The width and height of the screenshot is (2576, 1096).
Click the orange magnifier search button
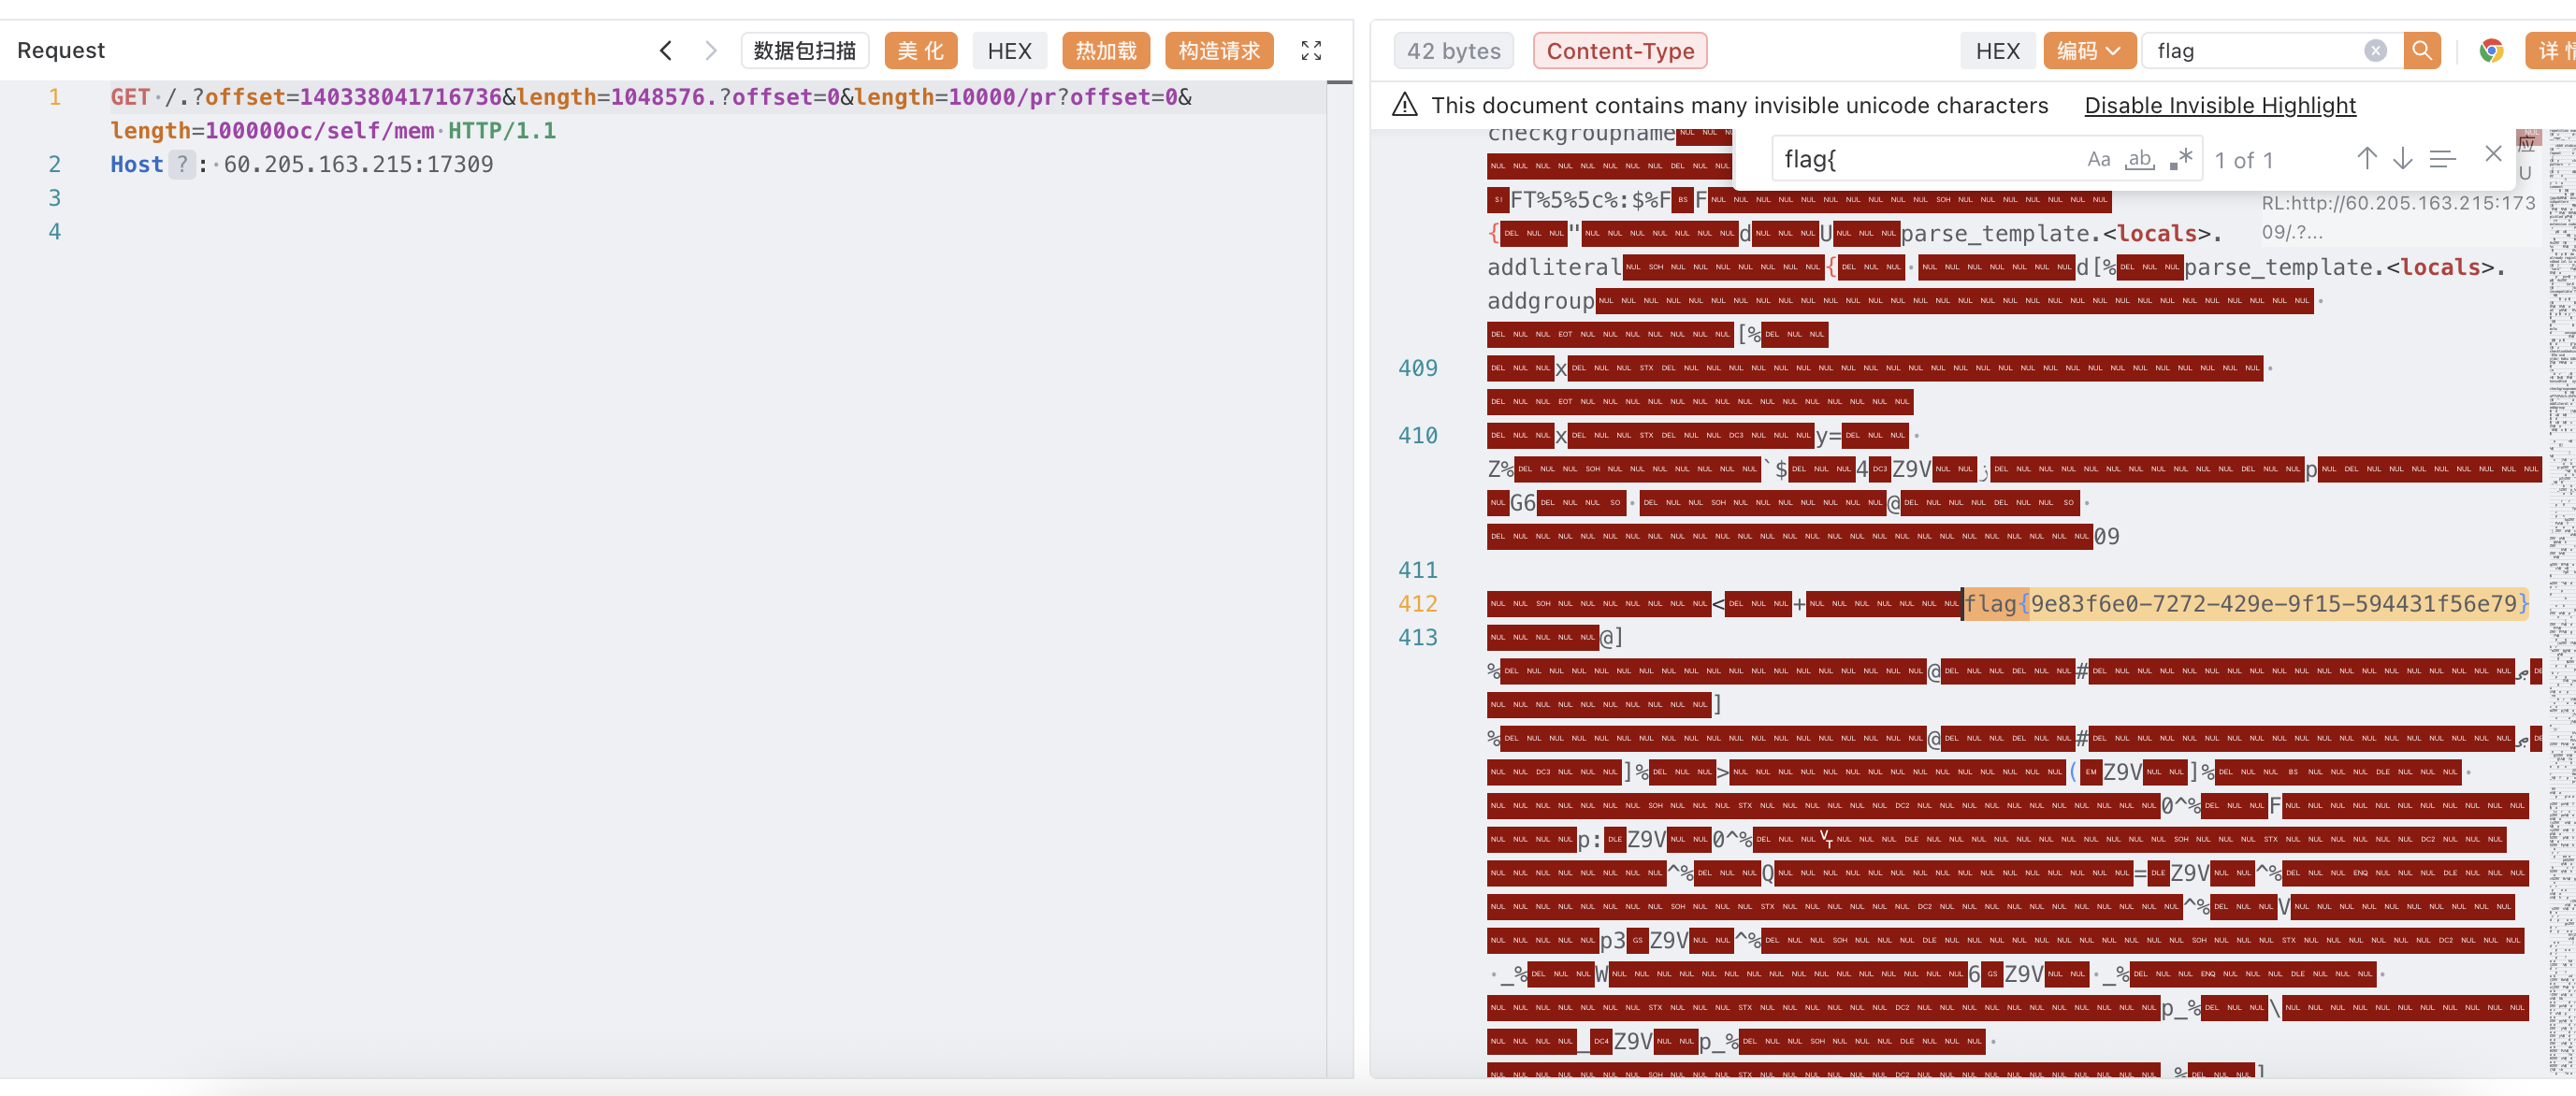point(2422,51)
